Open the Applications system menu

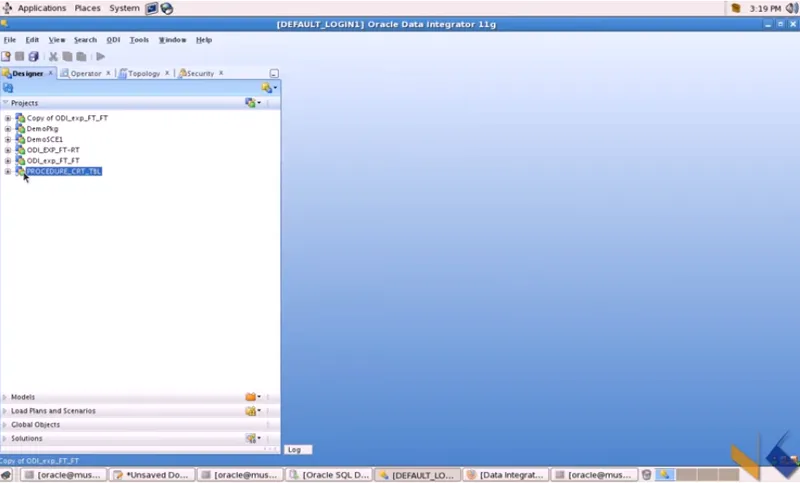pos(42,8)
